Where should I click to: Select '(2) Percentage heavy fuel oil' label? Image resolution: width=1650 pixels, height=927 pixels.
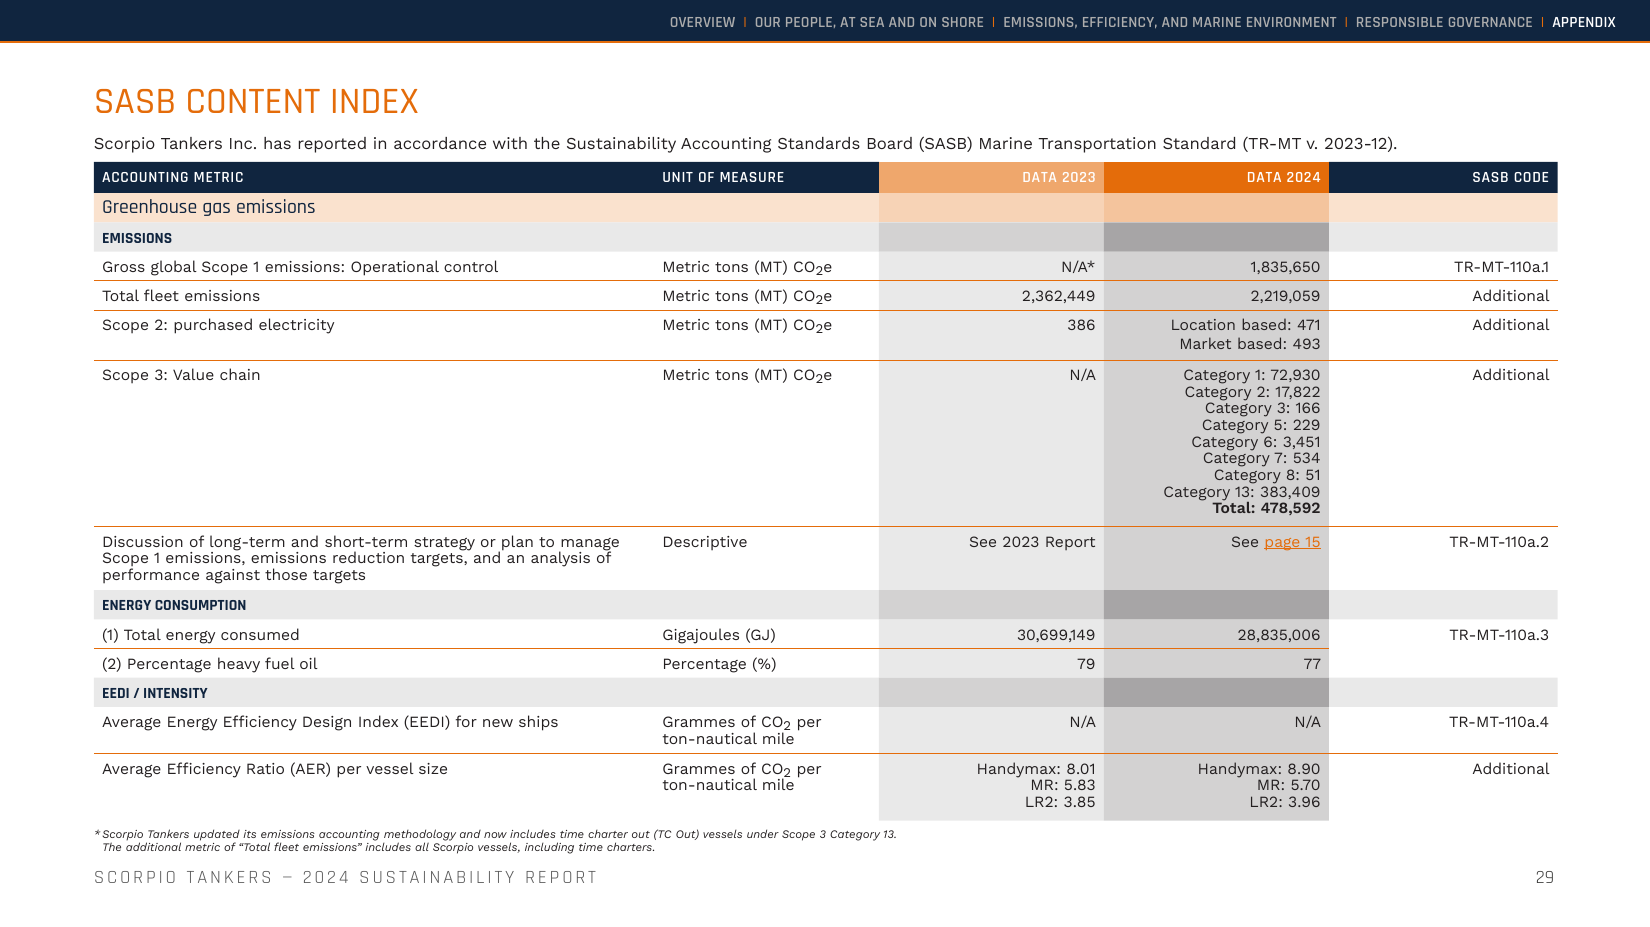click(x=210, y=664)
